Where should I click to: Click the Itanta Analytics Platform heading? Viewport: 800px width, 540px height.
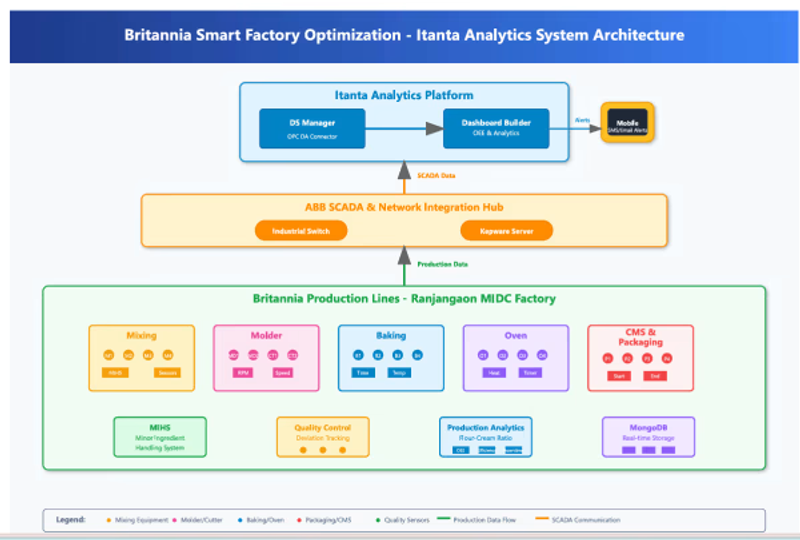(404, 95)
